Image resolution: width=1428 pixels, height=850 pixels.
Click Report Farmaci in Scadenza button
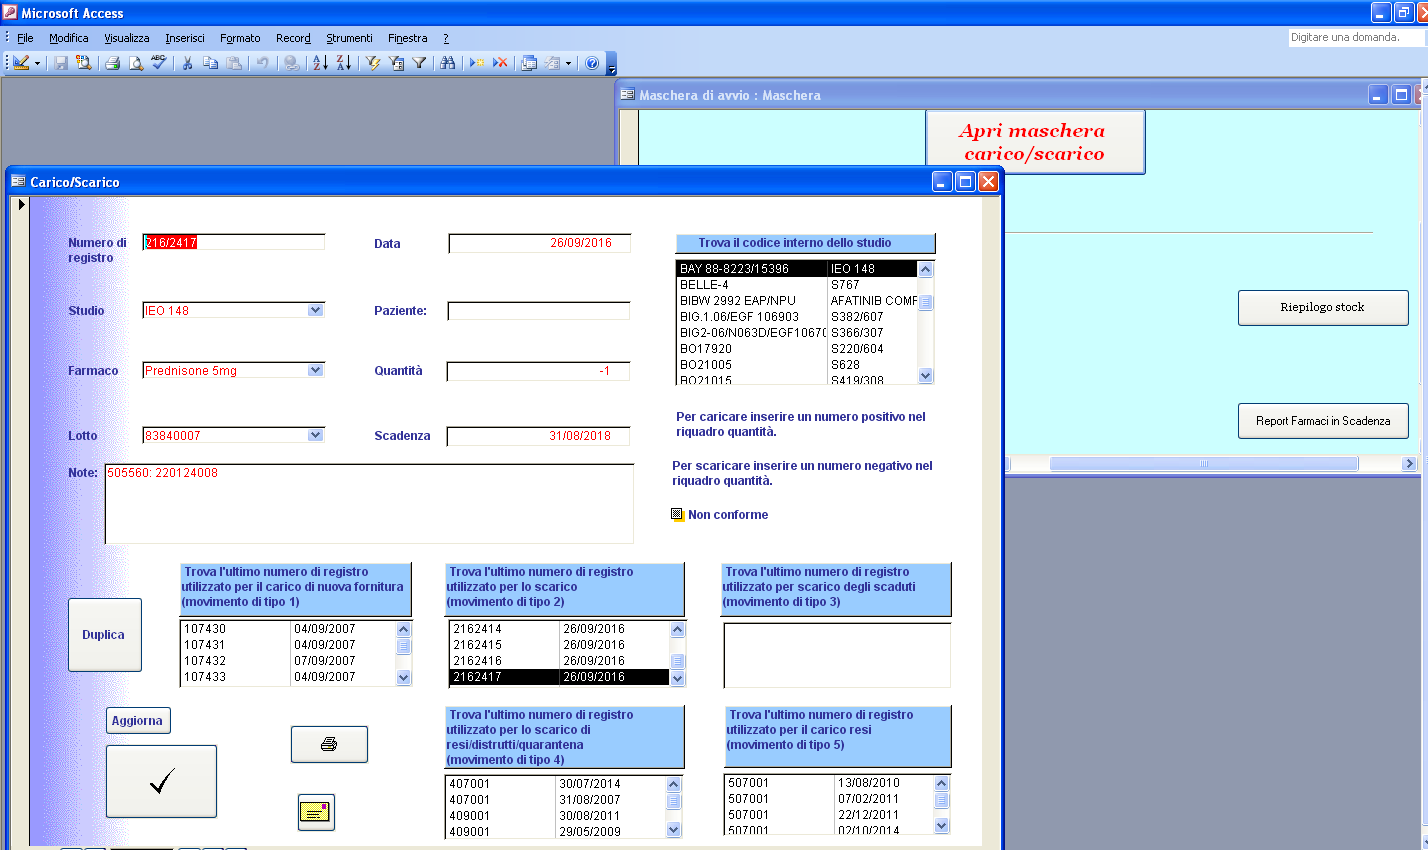point(1323,421)
